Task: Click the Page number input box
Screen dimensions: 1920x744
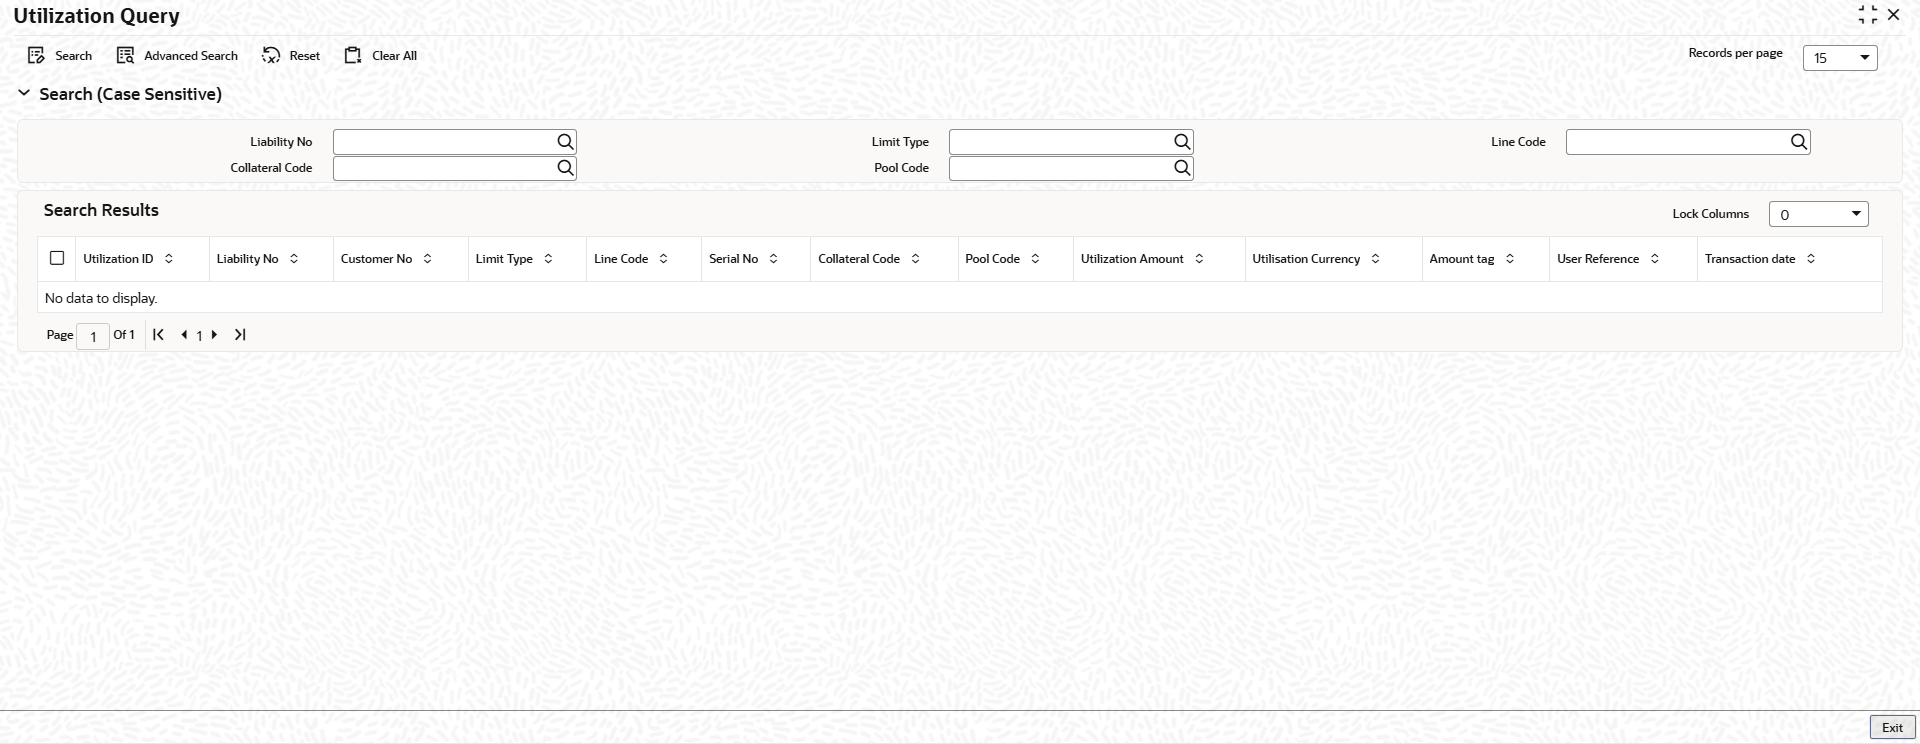Action: click(x=93, y=336)
